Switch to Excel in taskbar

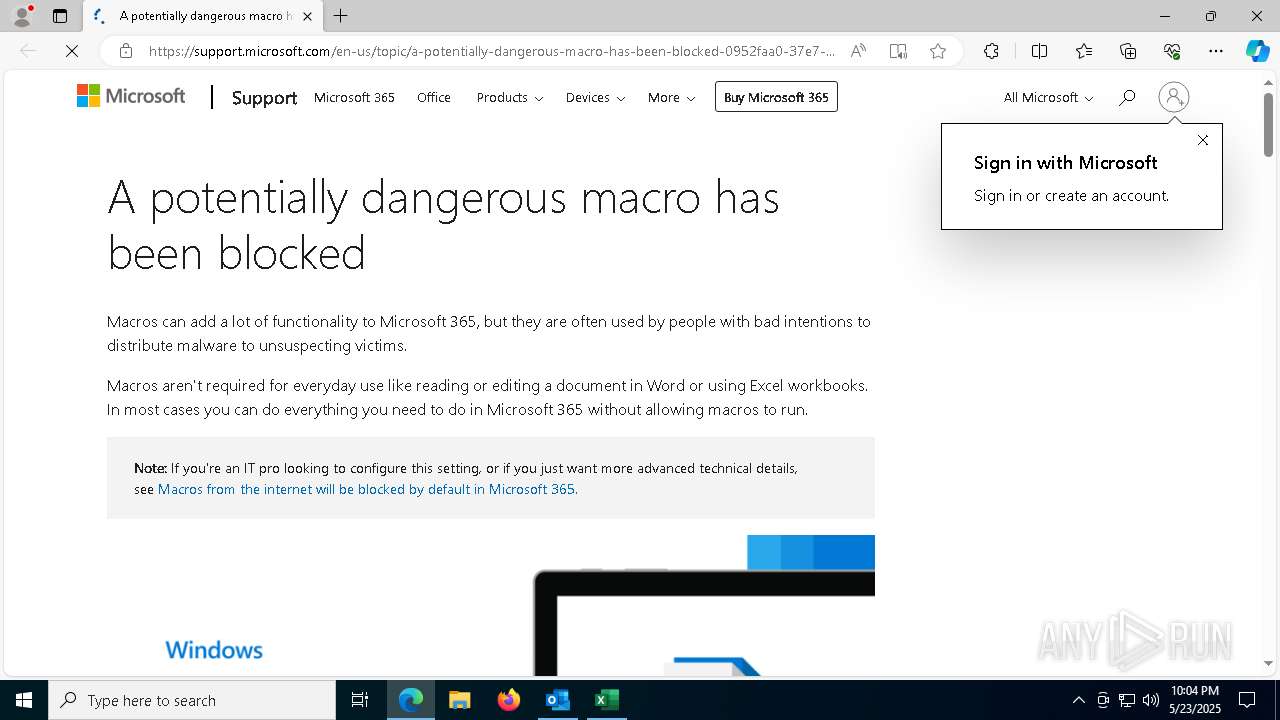pyautogui.click(x=606, y=700)
